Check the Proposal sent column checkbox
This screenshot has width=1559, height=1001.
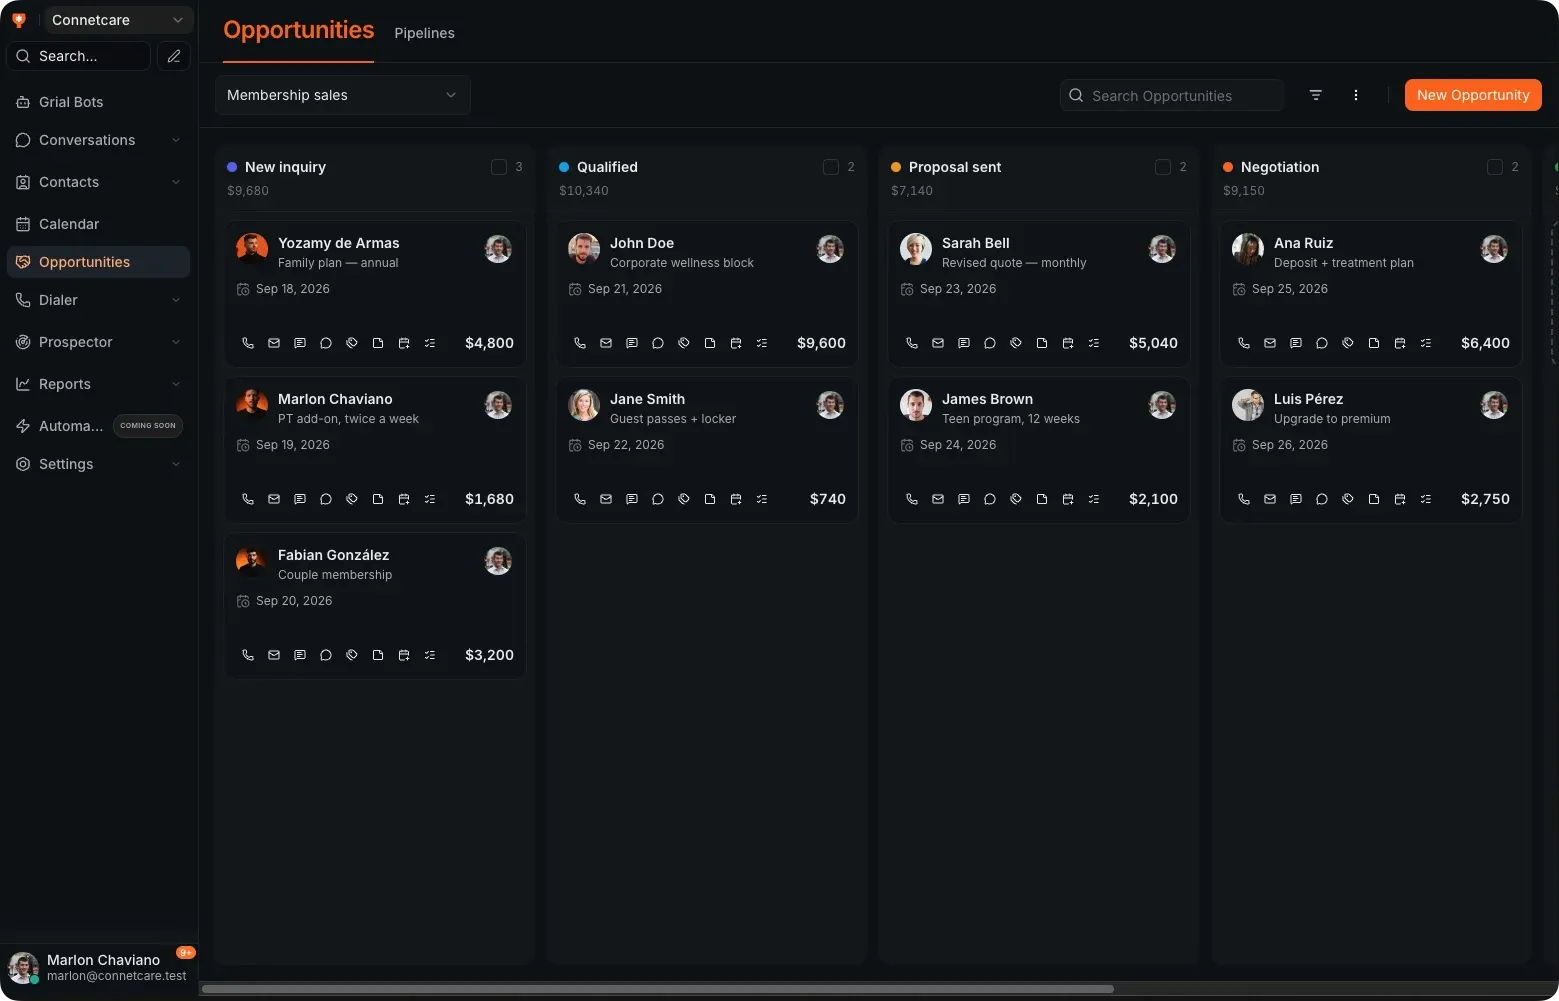pos(1163,167)
